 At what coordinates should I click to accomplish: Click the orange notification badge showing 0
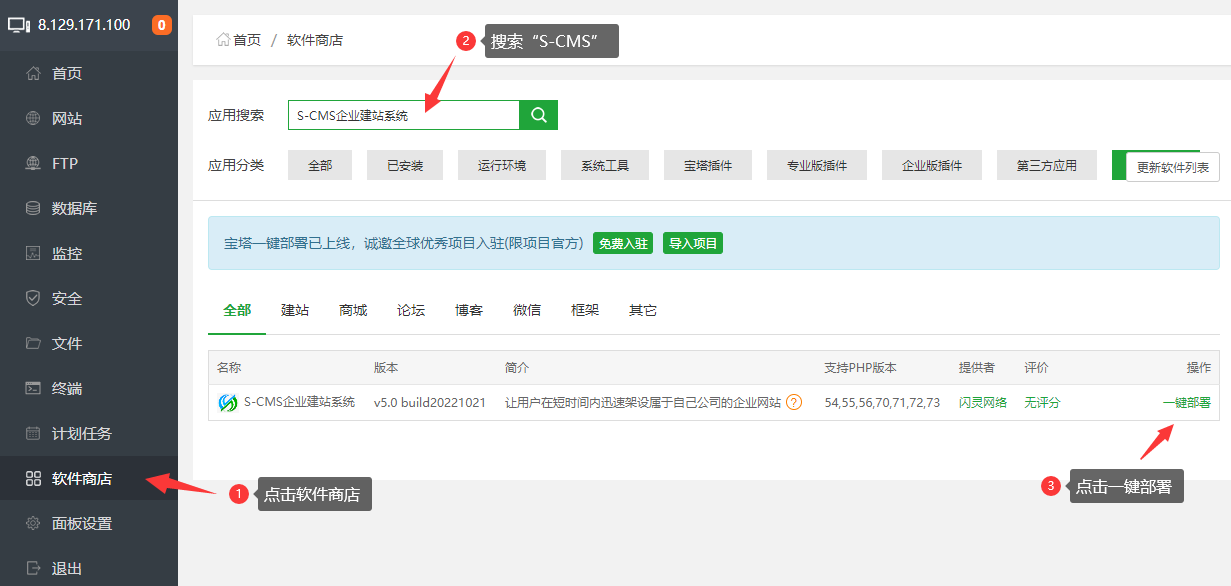(x=162, y=25)
